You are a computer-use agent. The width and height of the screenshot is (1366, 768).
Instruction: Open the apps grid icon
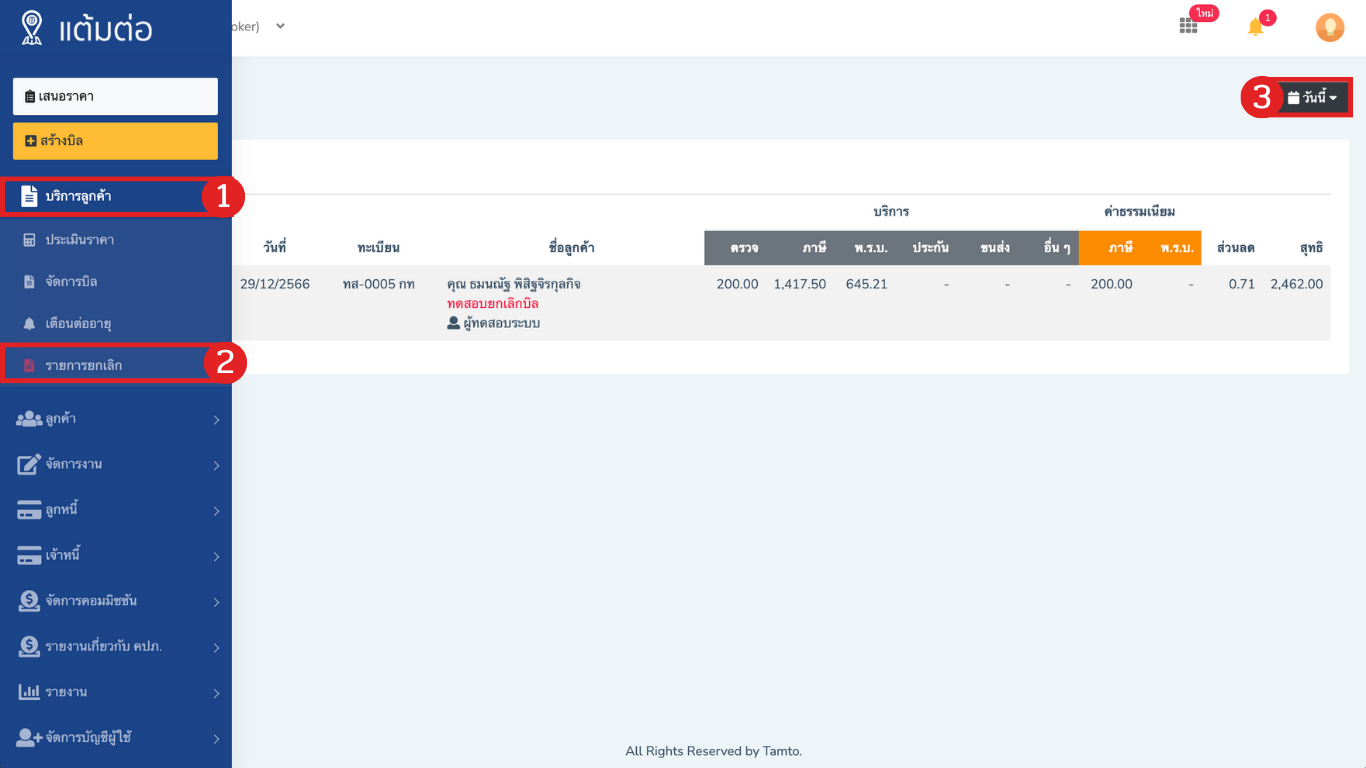(1188, 27)
